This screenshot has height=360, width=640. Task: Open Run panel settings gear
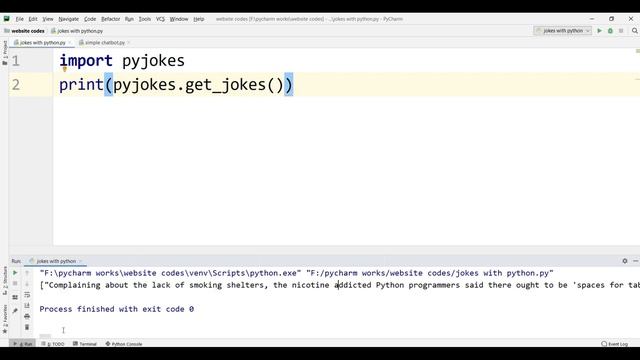pos(624,261)
